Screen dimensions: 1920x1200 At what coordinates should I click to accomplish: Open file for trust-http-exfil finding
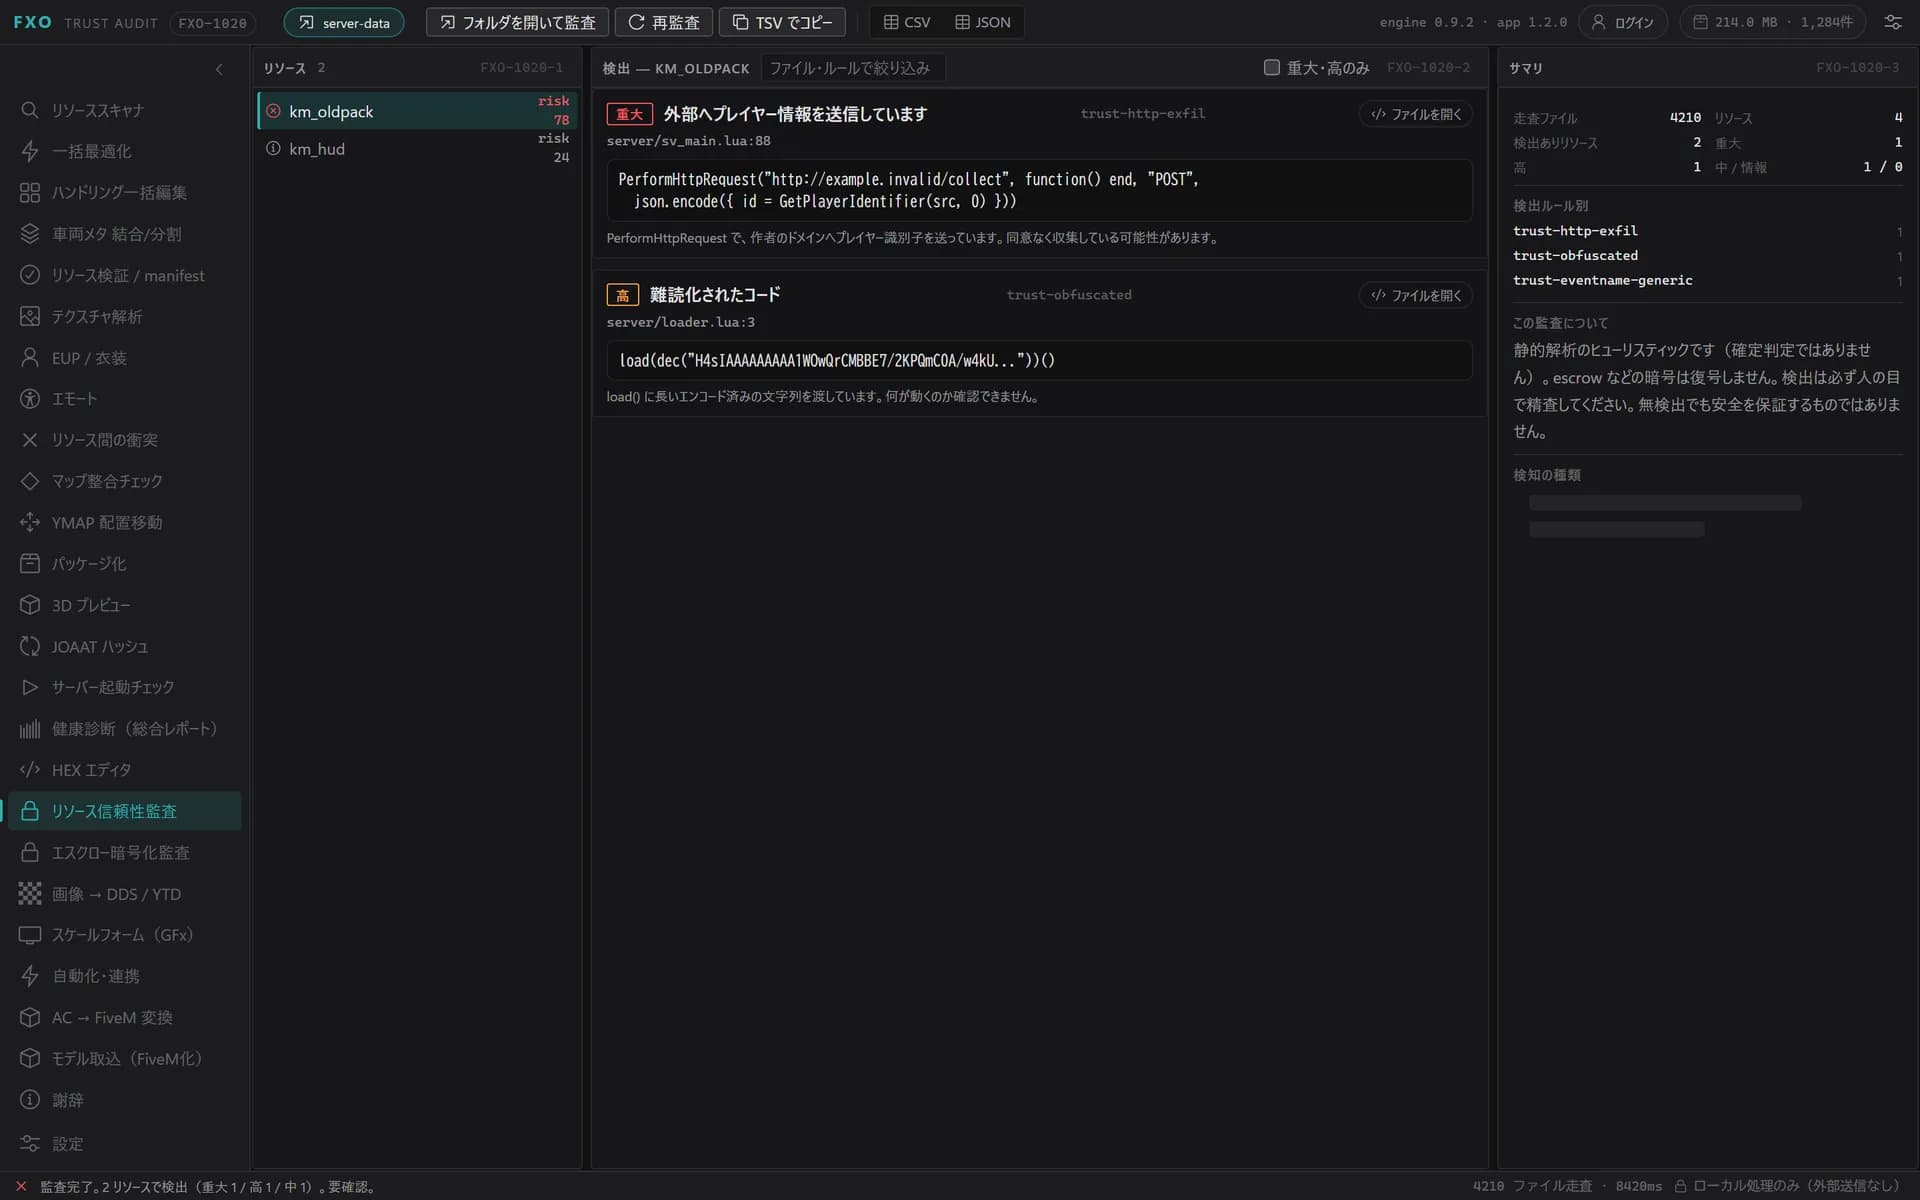[x=1416, y=114]
